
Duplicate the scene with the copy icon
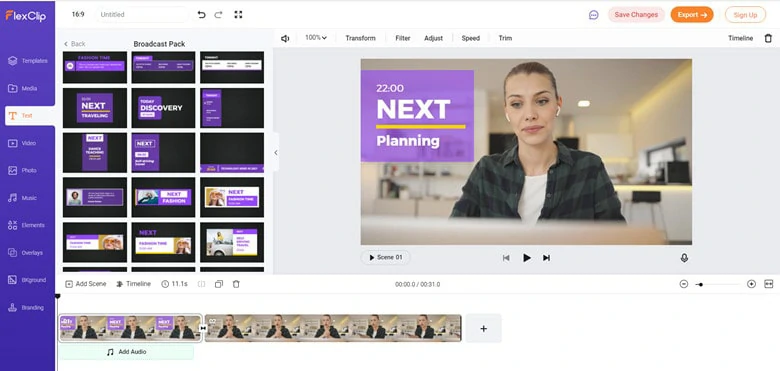tap(219, 284)
